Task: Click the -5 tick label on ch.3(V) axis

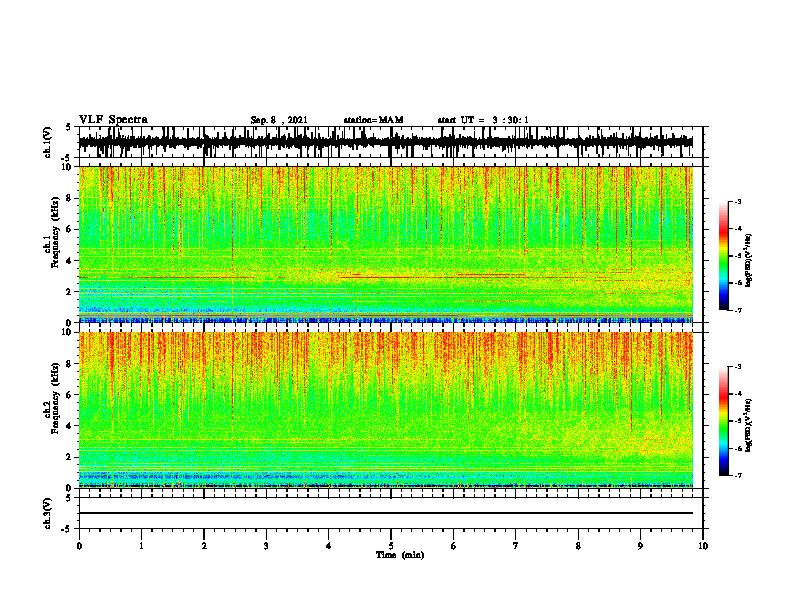Action: click(67, 529)
